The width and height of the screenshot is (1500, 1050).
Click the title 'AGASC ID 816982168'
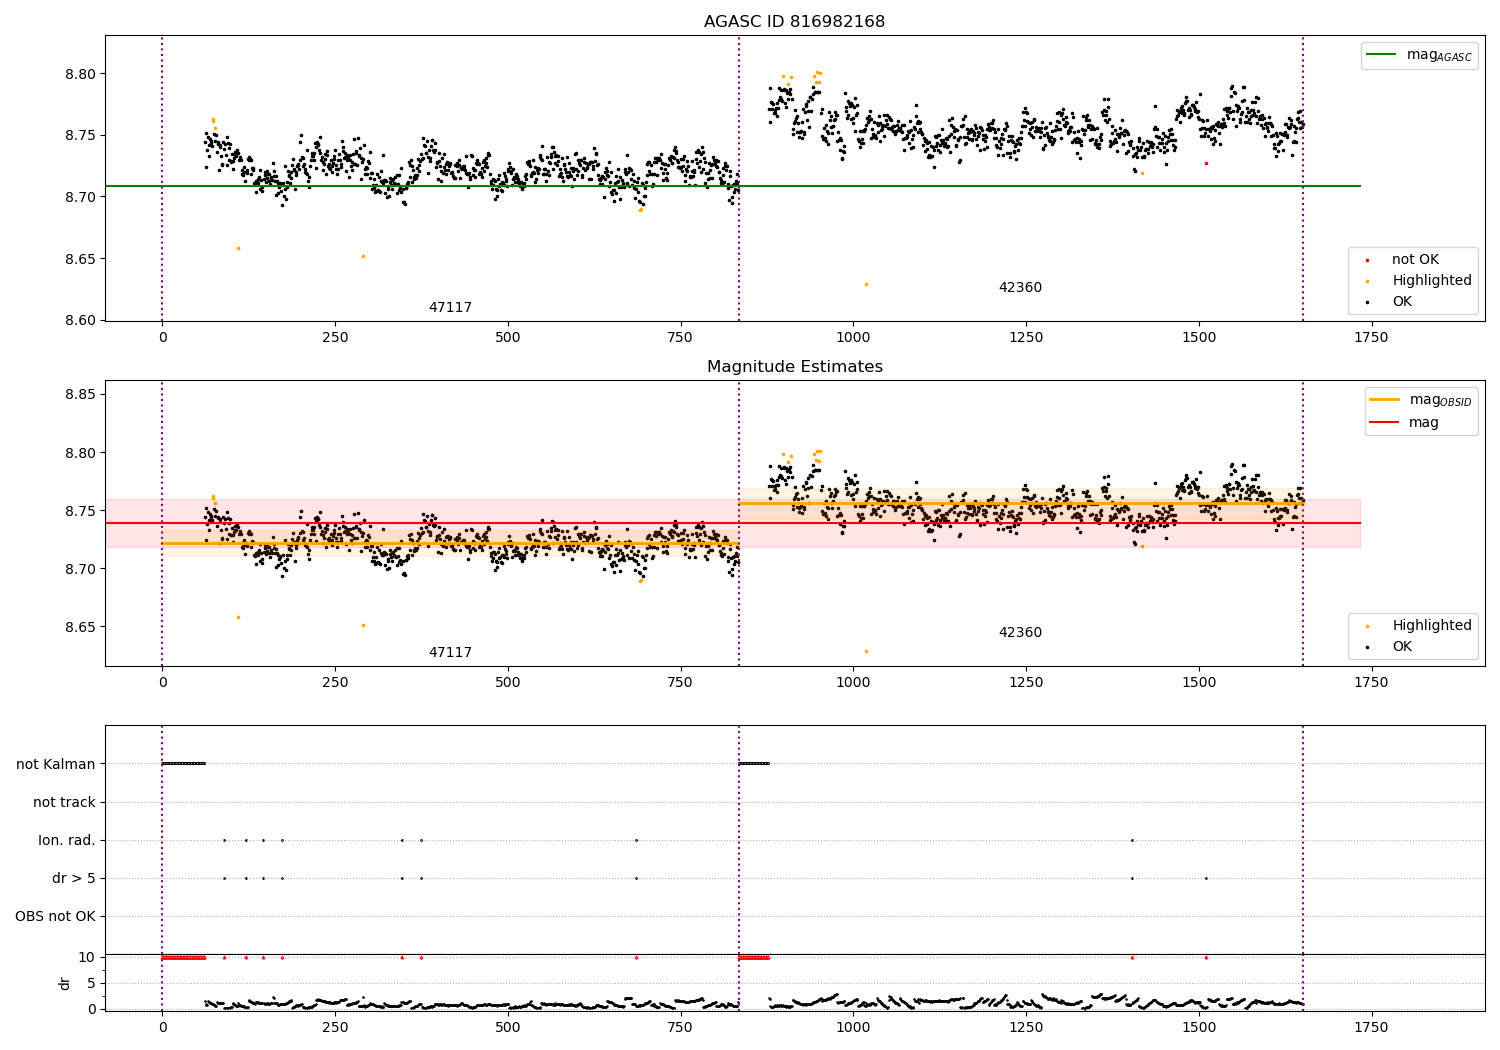pyautogui.click(x=794, y=22)
